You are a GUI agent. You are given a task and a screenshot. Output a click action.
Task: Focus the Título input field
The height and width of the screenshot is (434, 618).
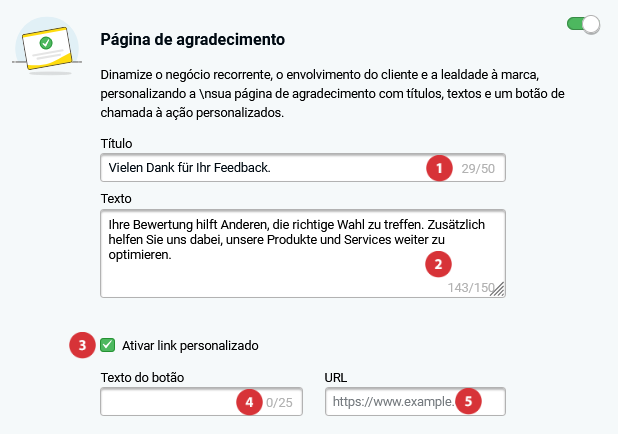(x=303, y=168)
